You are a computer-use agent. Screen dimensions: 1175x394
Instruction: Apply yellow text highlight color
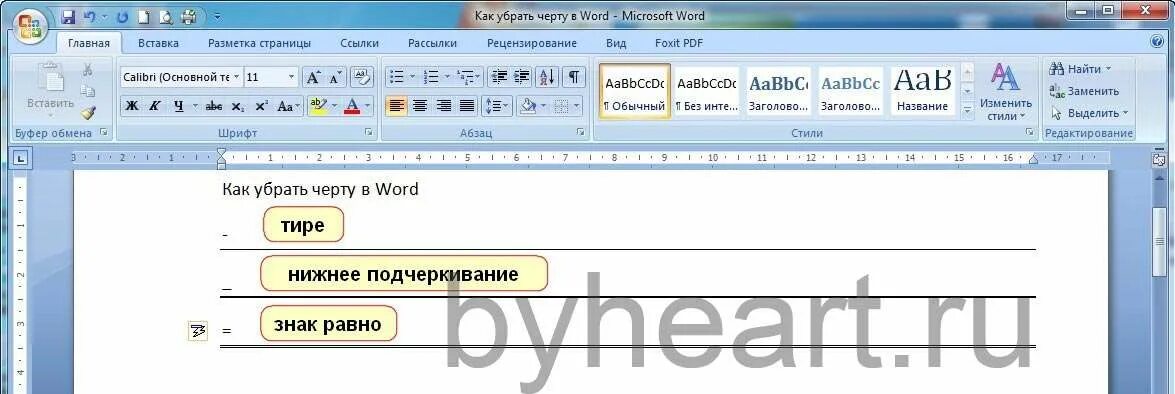[318, 106]
